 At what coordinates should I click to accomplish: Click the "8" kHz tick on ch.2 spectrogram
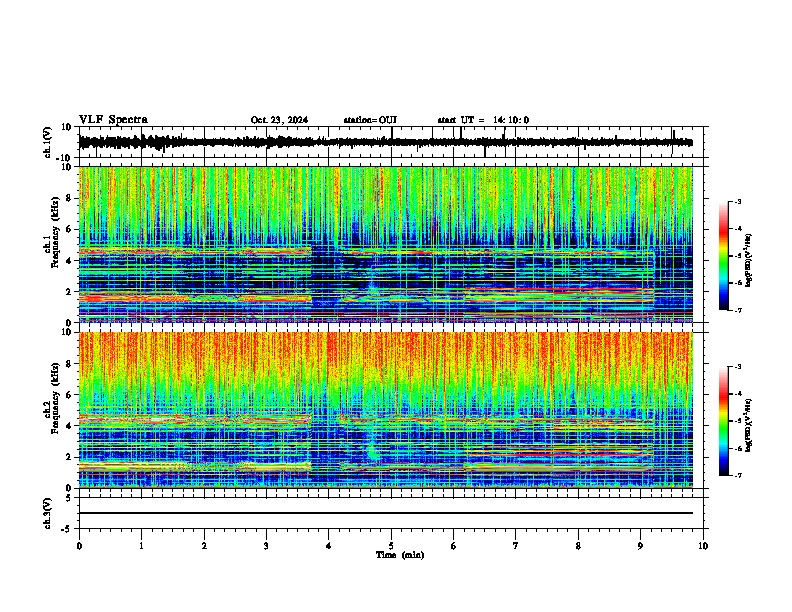point(69,364)
